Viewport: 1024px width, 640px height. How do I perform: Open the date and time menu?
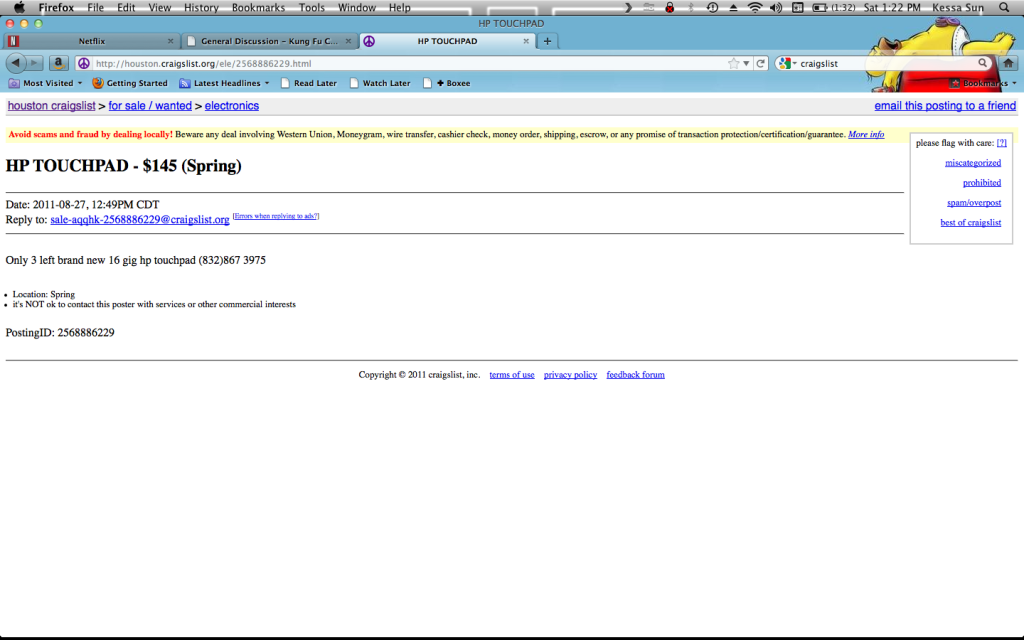point(892,7)
